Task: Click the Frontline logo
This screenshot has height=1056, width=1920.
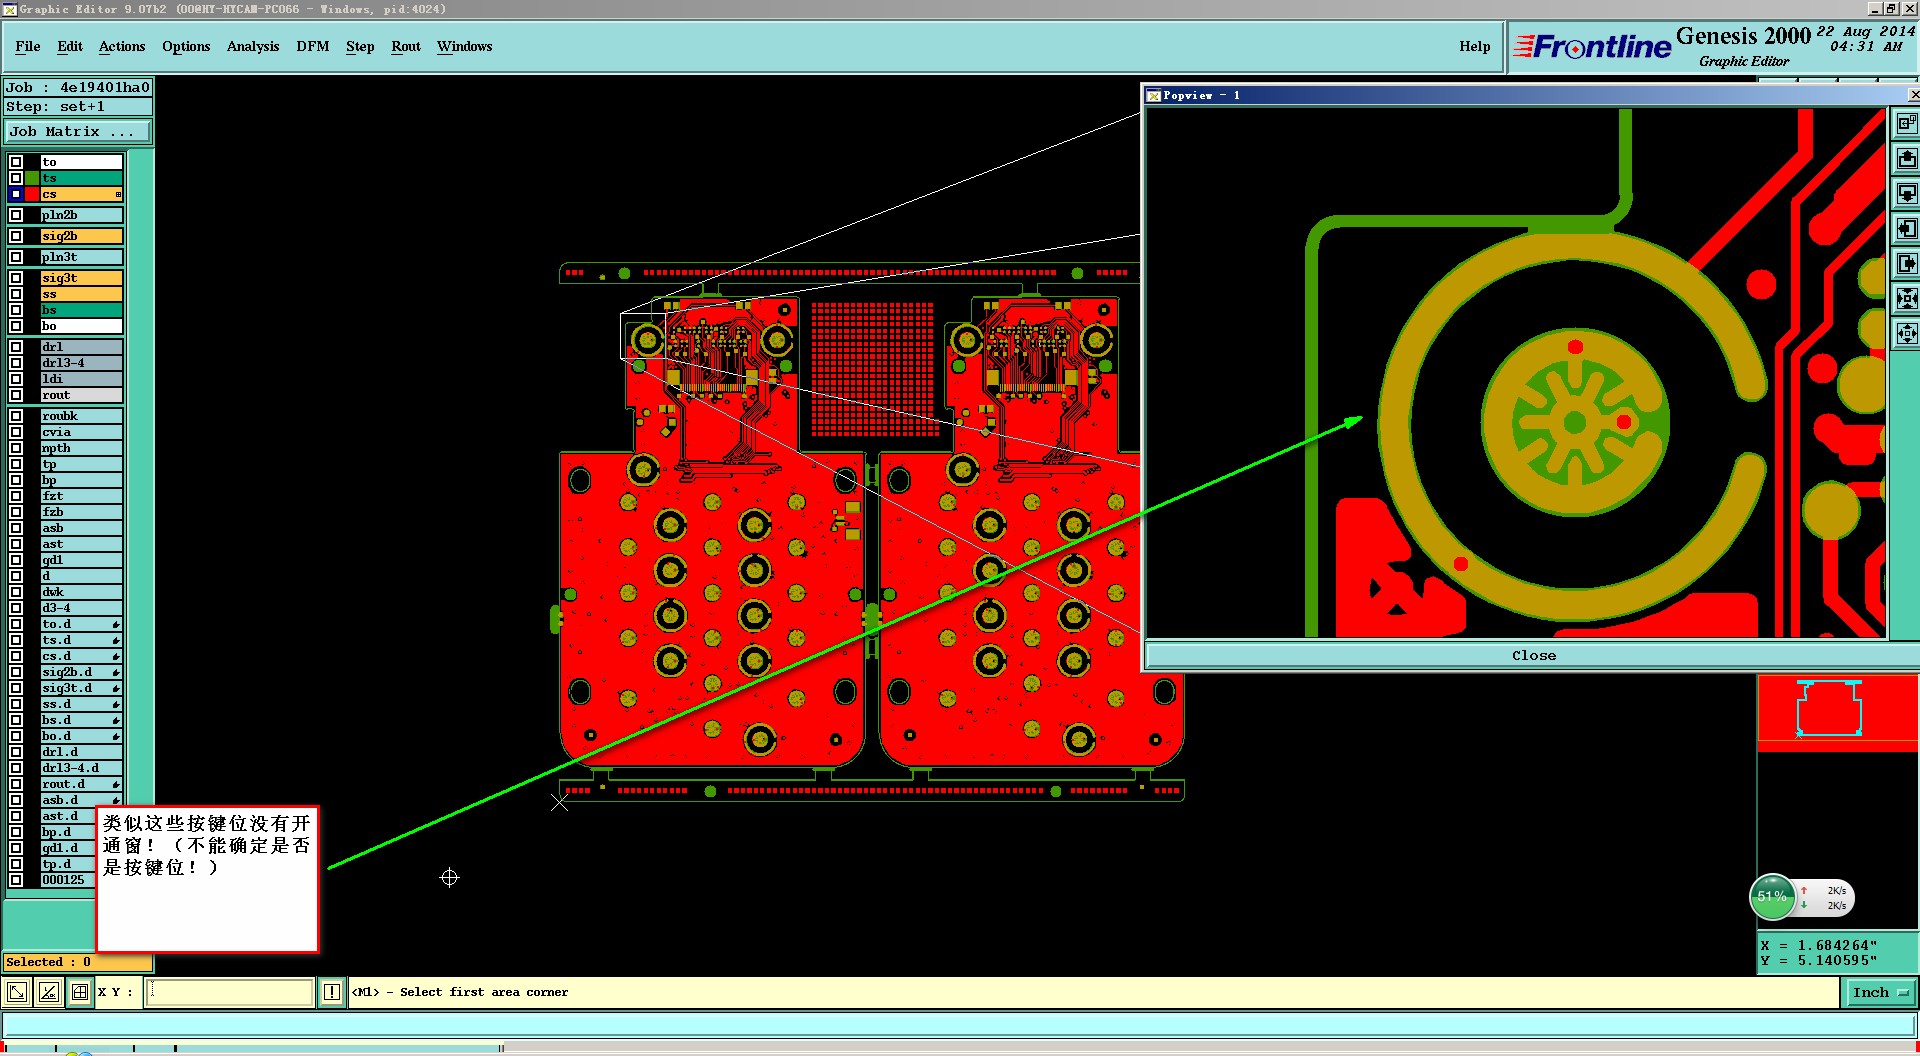Action: pos(1592,46)
